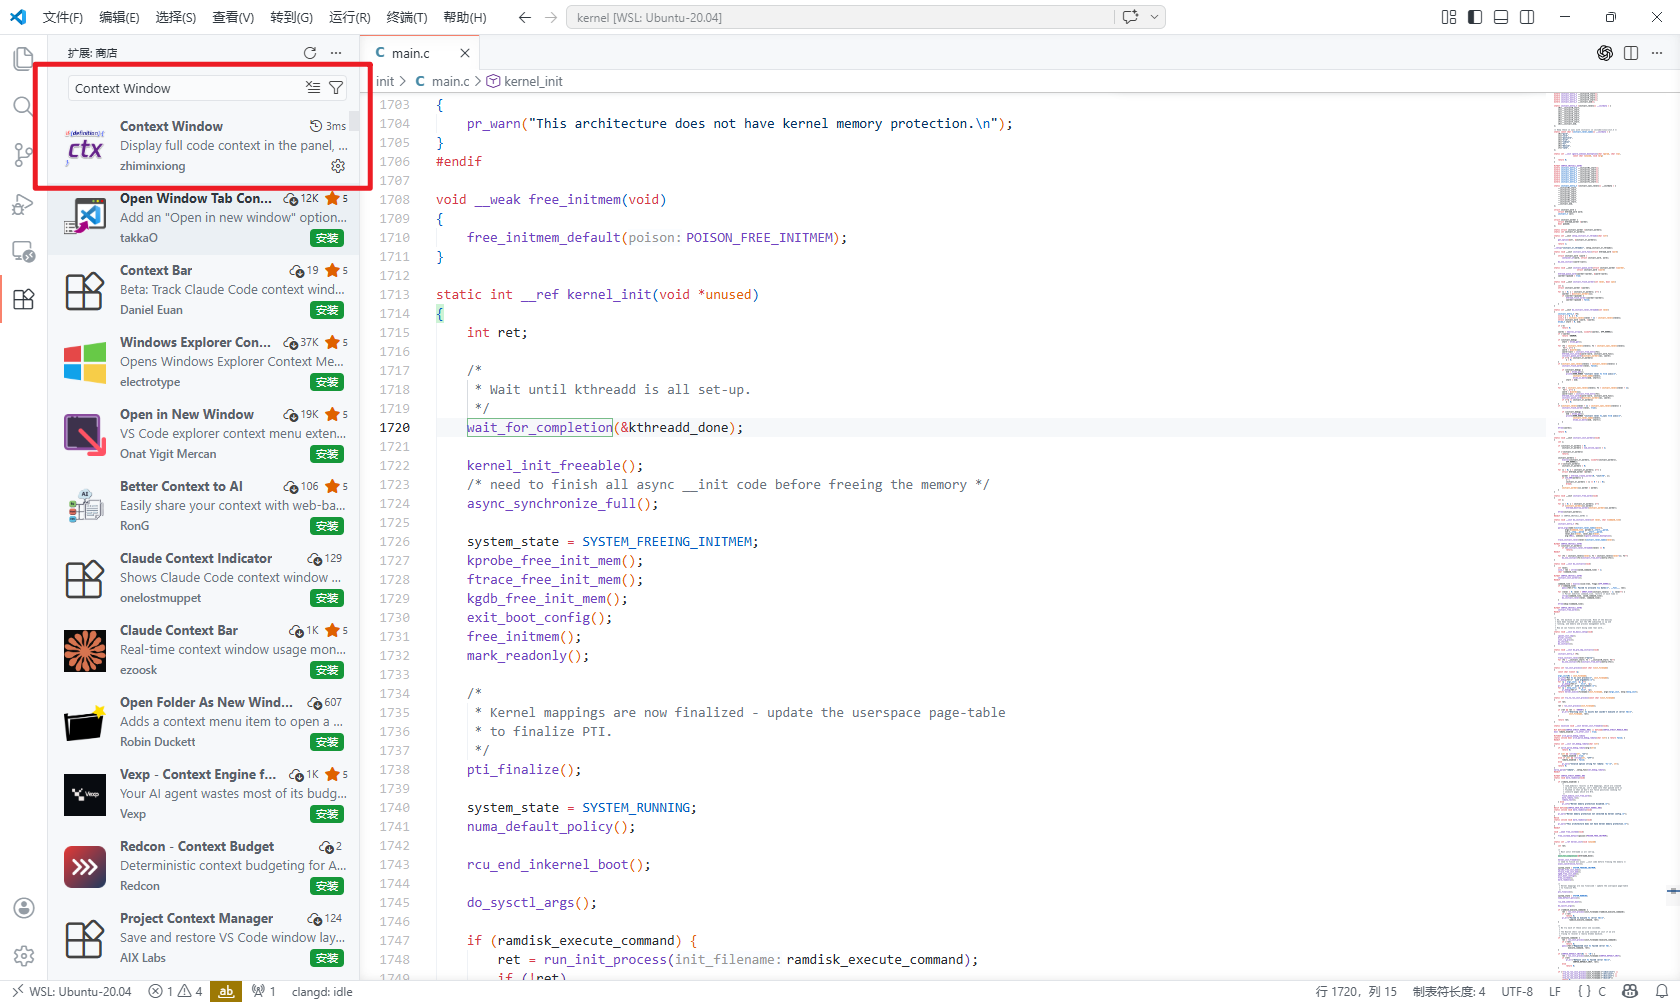Open the Copilot status icon in status bar
1680x1002 pixels.
1630,991
